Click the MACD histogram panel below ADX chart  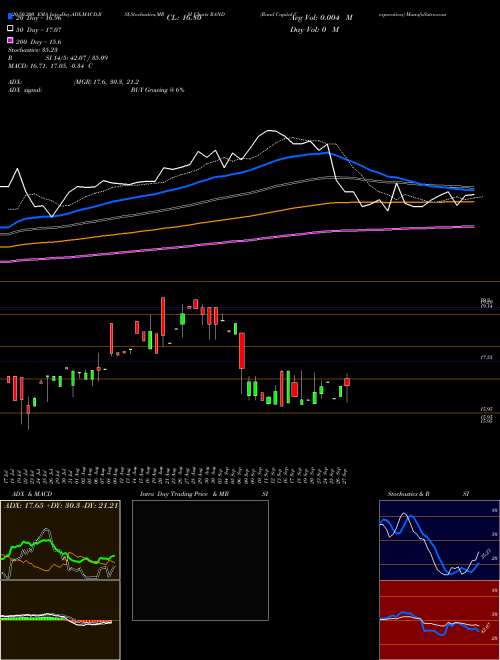[60, 620]
